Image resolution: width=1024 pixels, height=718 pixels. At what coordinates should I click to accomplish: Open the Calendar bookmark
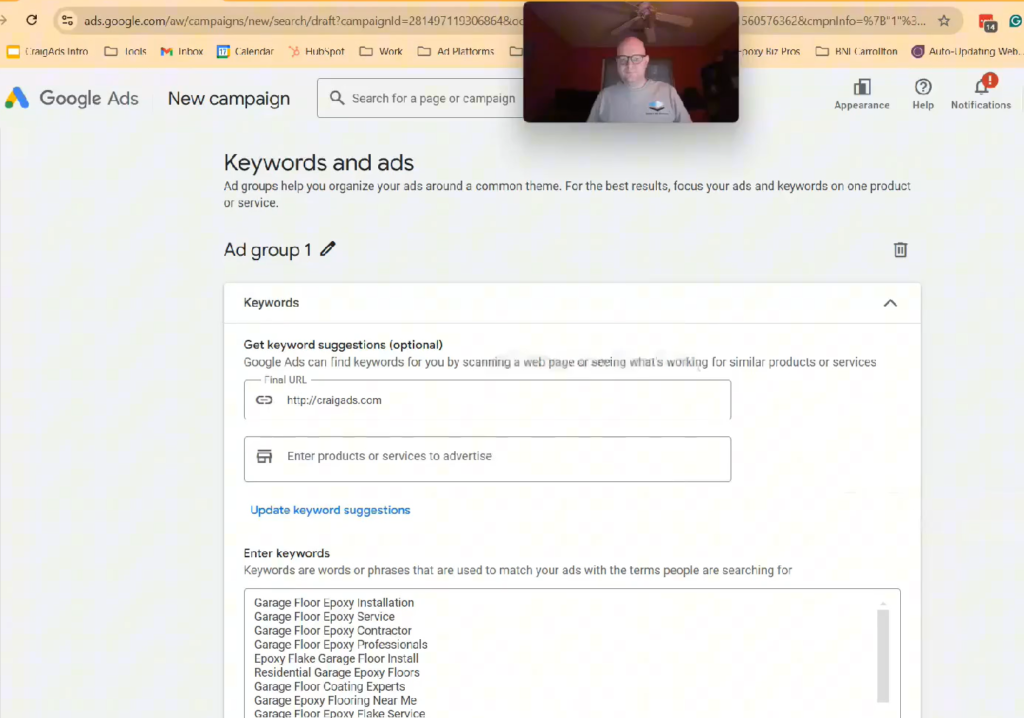click(245, 51)
